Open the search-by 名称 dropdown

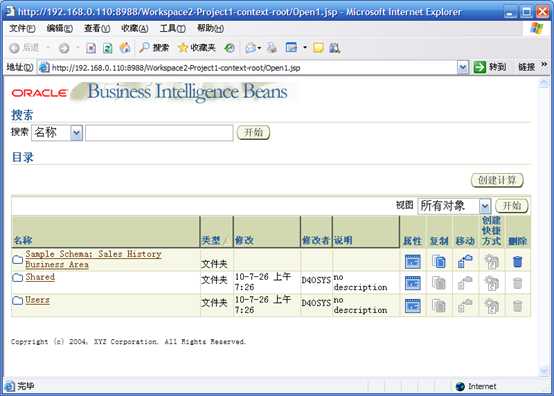pos(76,133)
